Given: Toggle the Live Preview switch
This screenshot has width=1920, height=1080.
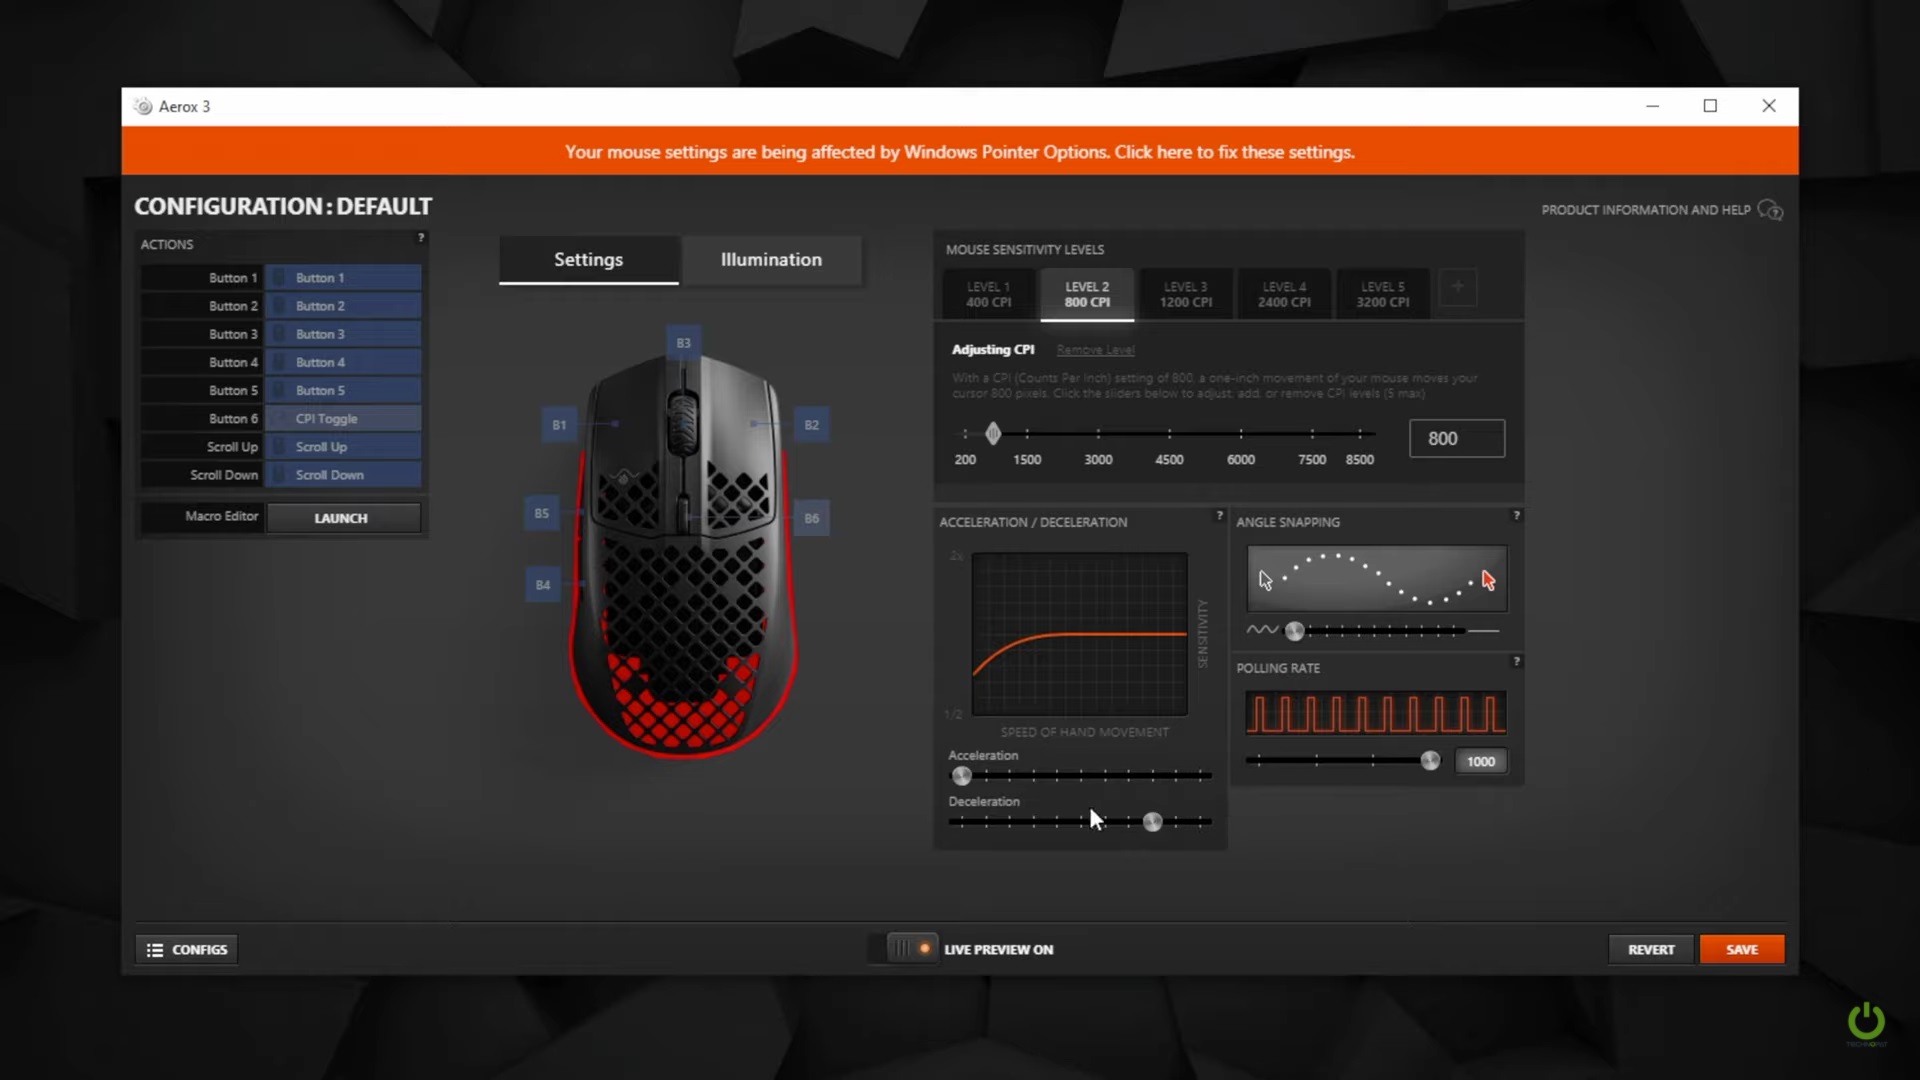Looking at the screenshot, I should 912,949.
